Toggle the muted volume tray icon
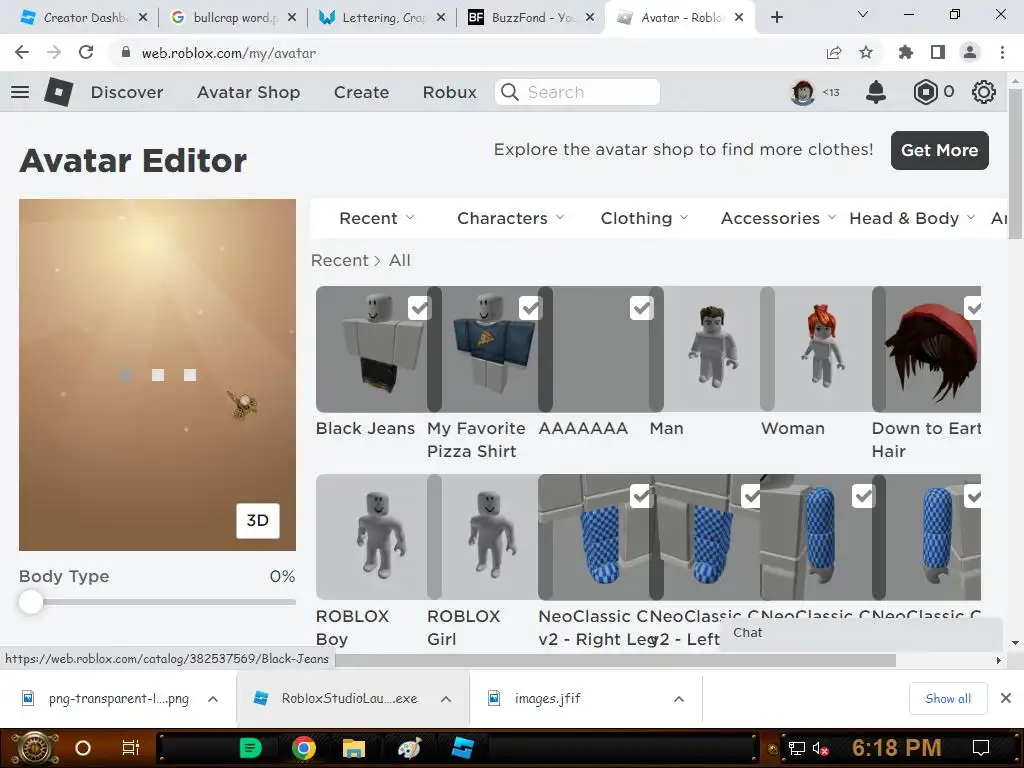The width and height of the screenshot is (1024, 768). tap(820, 748)
